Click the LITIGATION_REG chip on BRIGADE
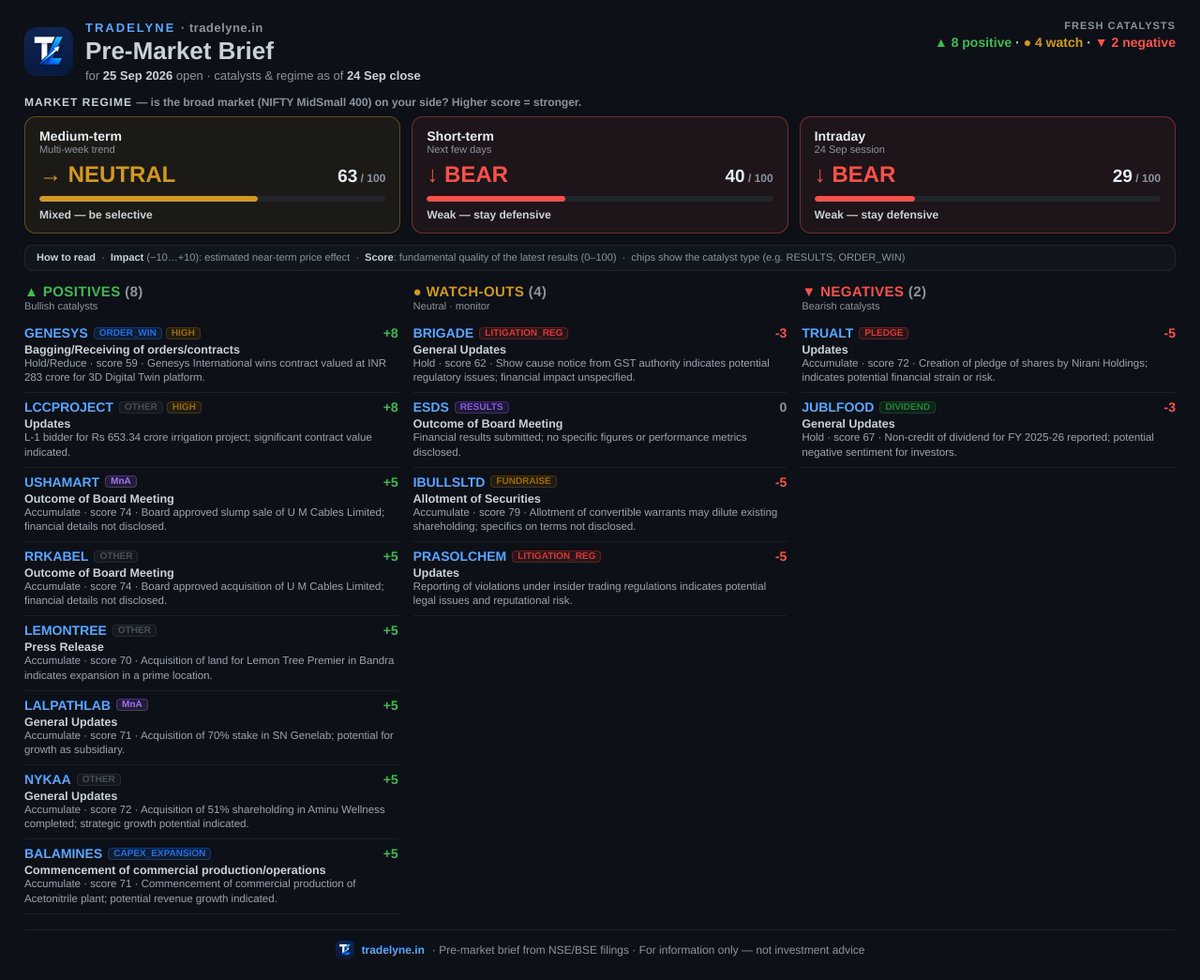The image size is (1200, 980). click(523, 333)
